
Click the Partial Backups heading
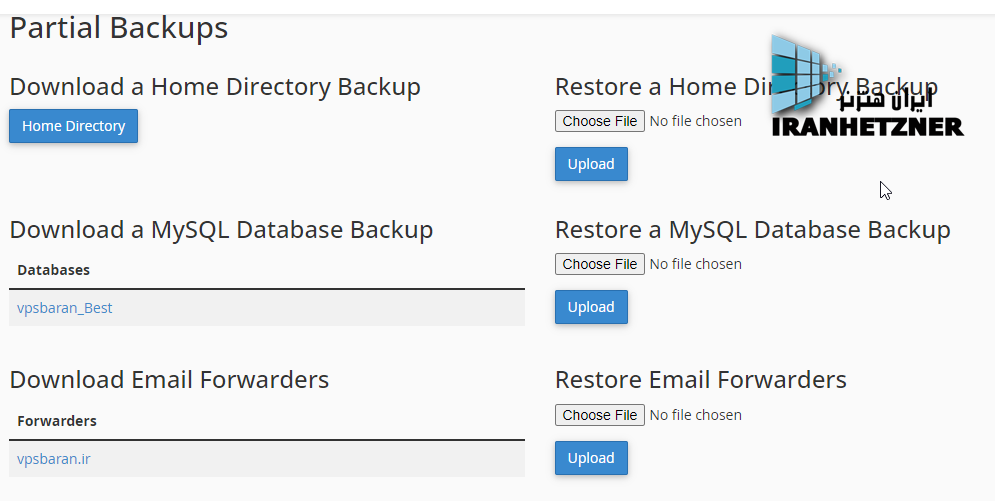[x=119, y=29]
